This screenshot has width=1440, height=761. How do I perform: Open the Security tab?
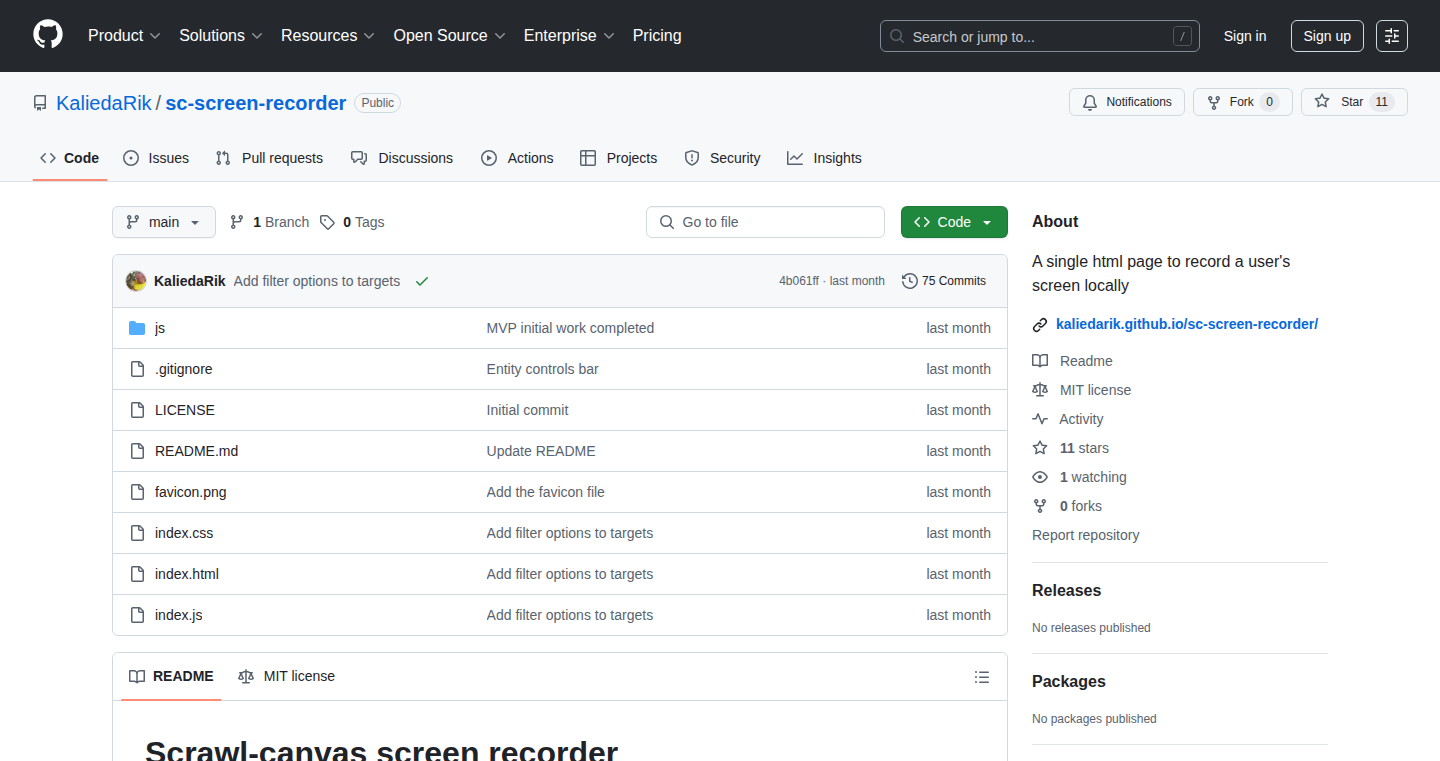click(722, 158)
